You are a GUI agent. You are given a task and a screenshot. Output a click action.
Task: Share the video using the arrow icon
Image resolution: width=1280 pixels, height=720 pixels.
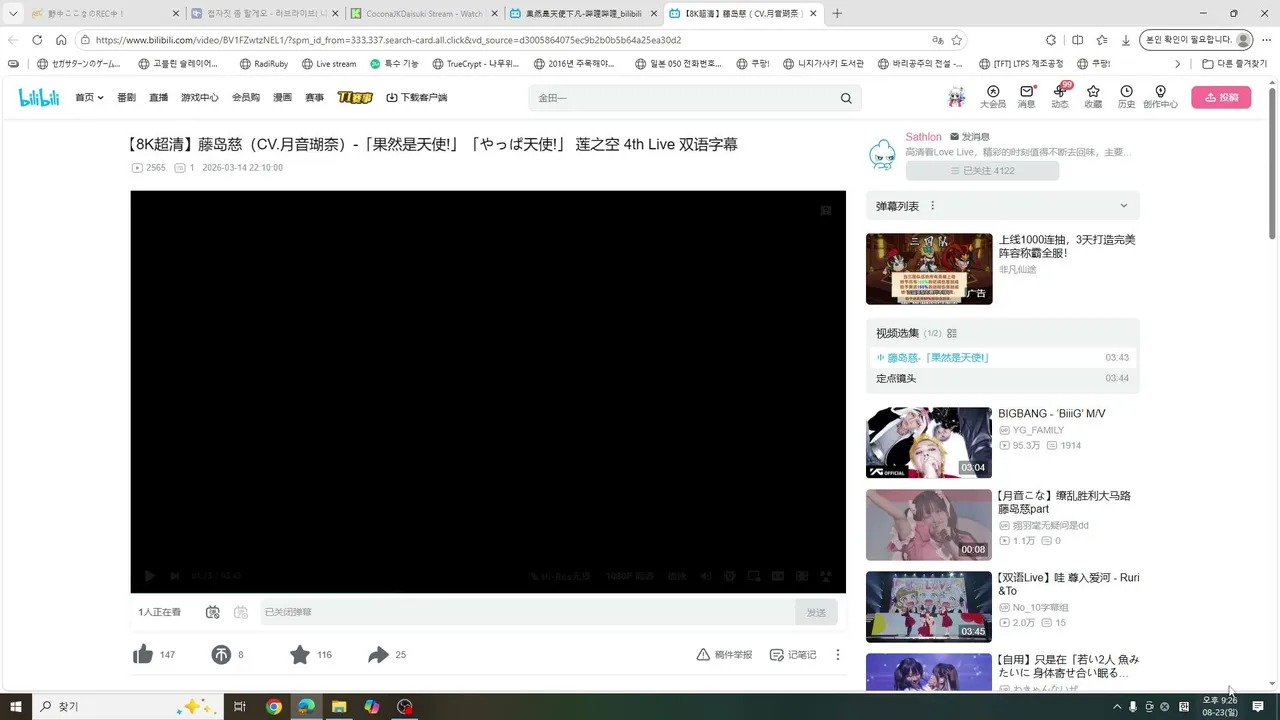(378, 655)
